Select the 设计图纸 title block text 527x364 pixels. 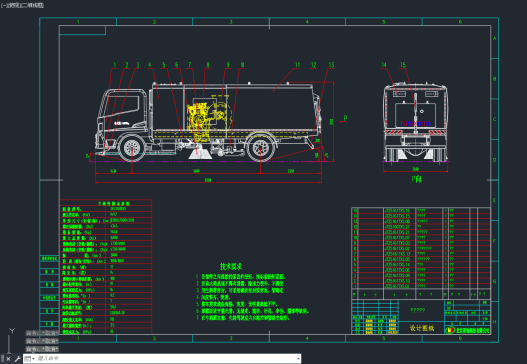(x=421, y=328)
